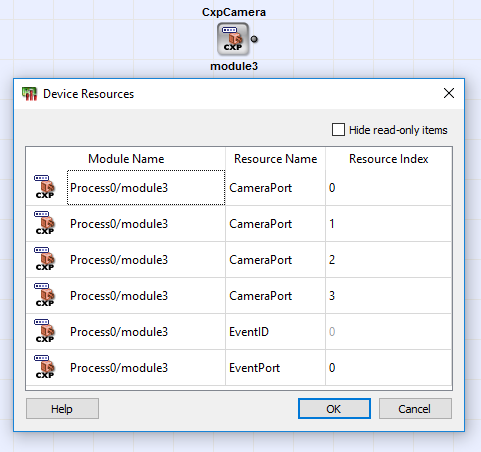Viewport: 481px width, 452px height.
Task: Edit EventPort resource index cell
Action: [388, 368]
